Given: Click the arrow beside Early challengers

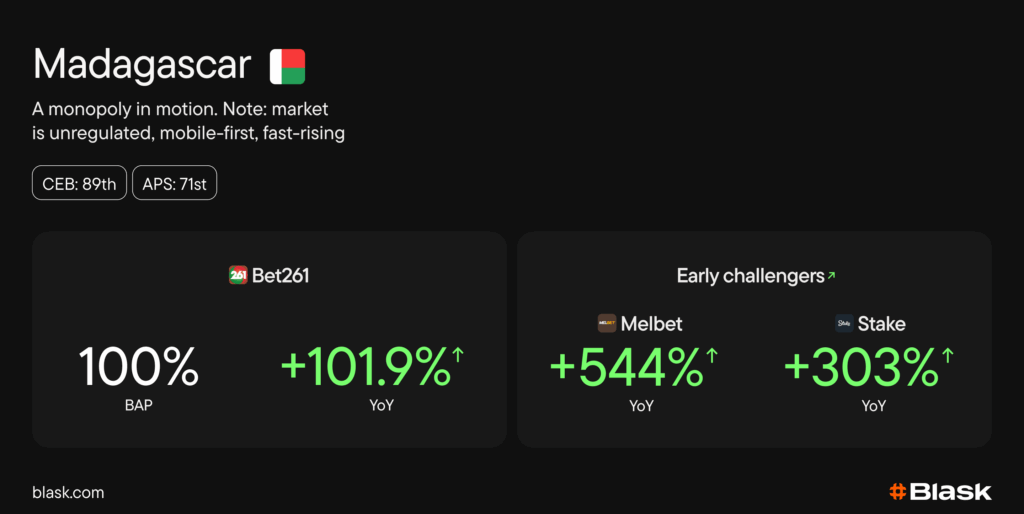Looking at the screenshot, I should pyautogui.click(x=831, y=275).
